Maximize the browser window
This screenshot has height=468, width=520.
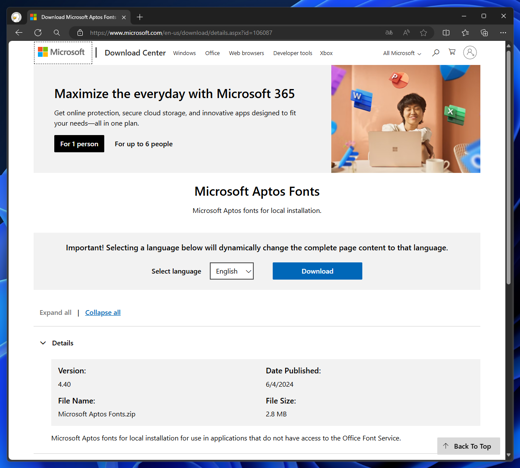[484, 16]
